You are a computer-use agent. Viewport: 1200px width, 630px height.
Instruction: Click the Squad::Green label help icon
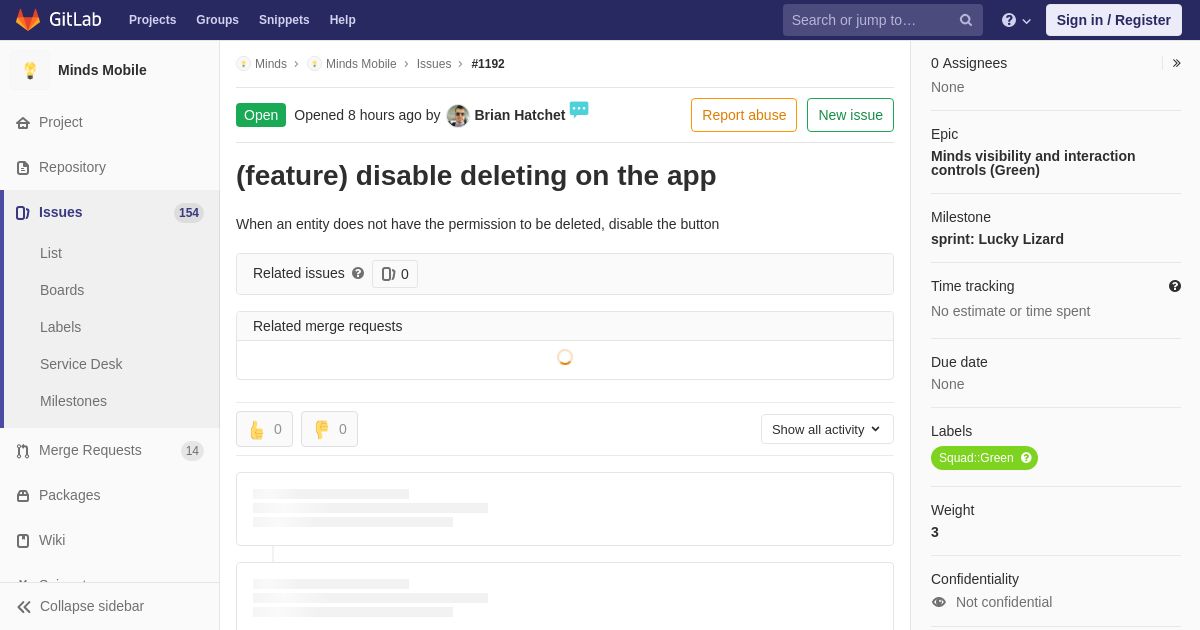1026,458
